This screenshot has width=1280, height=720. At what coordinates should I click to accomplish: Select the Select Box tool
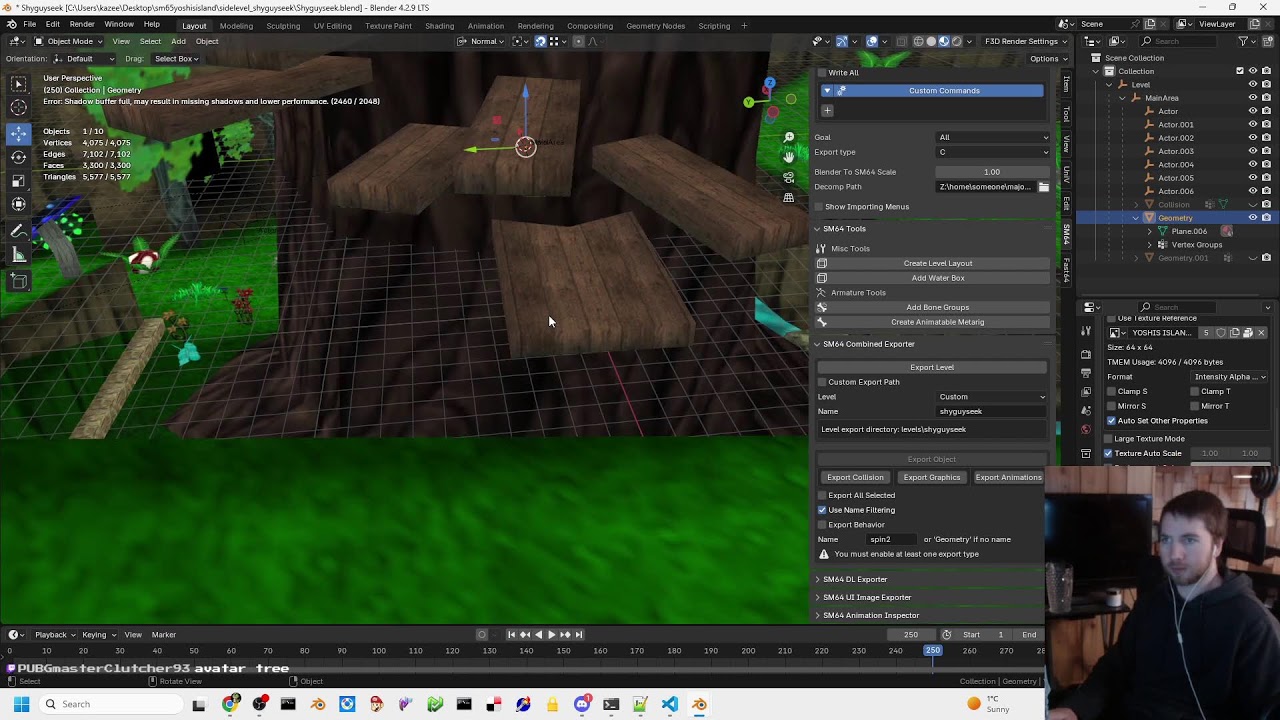(19, 84)
